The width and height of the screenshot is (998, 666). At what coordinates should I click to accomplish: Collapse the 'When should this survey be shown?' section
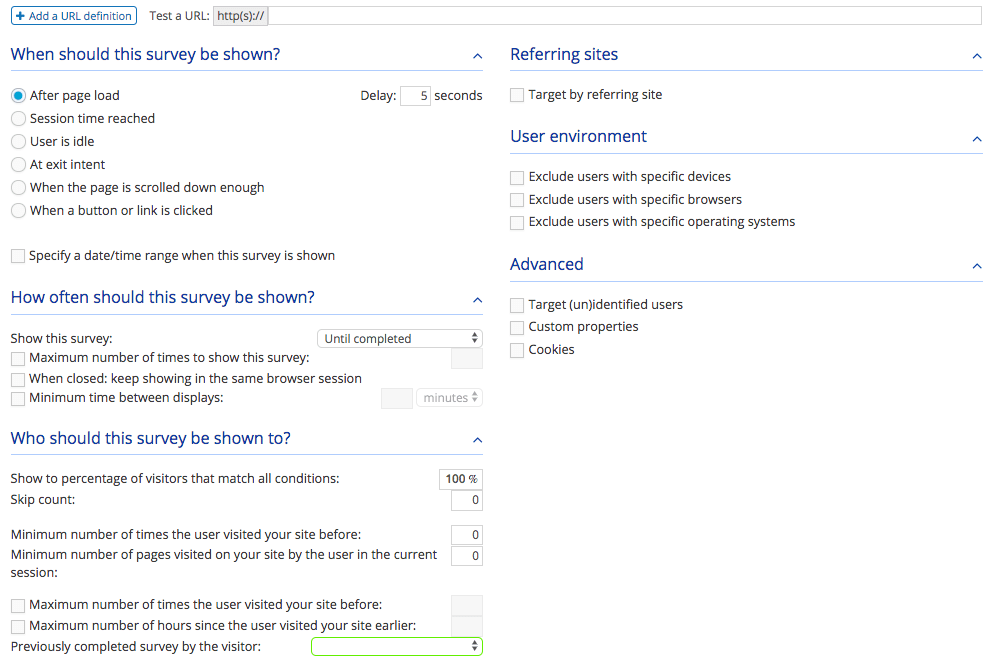coord(477,56)
